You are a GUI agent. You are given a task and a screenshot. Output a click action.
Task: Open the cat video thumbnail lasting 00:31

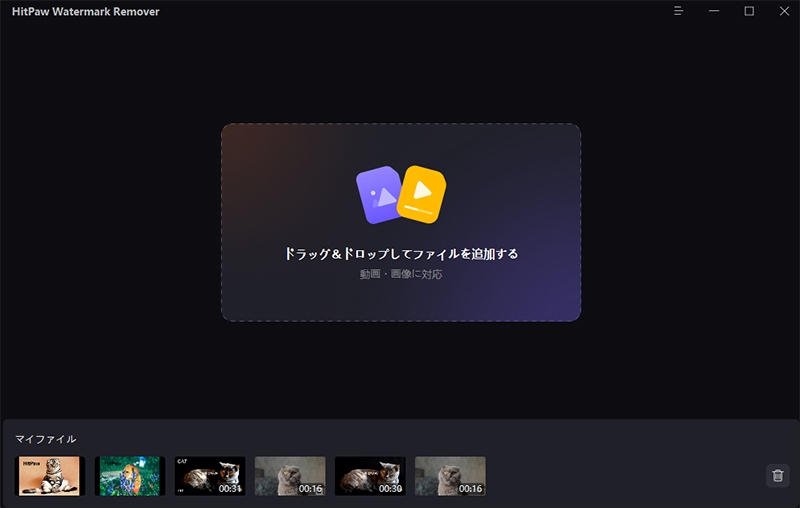coord(210,476)
